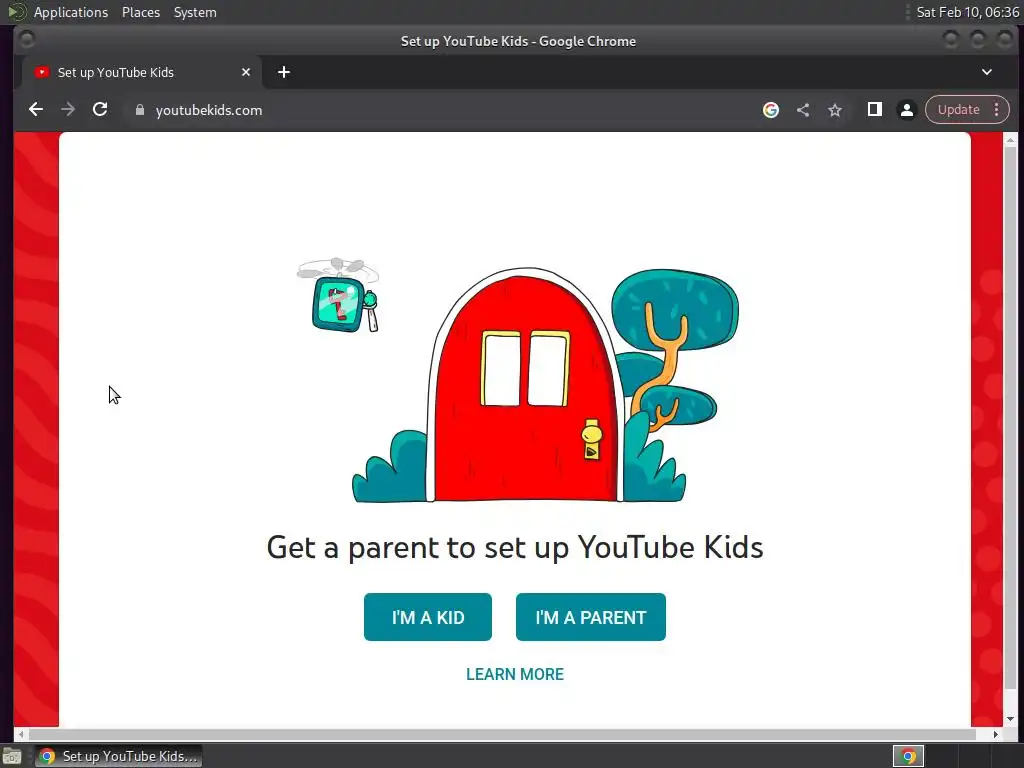Open the System menu
The image size is (1024, 768).
coord(195,12)
